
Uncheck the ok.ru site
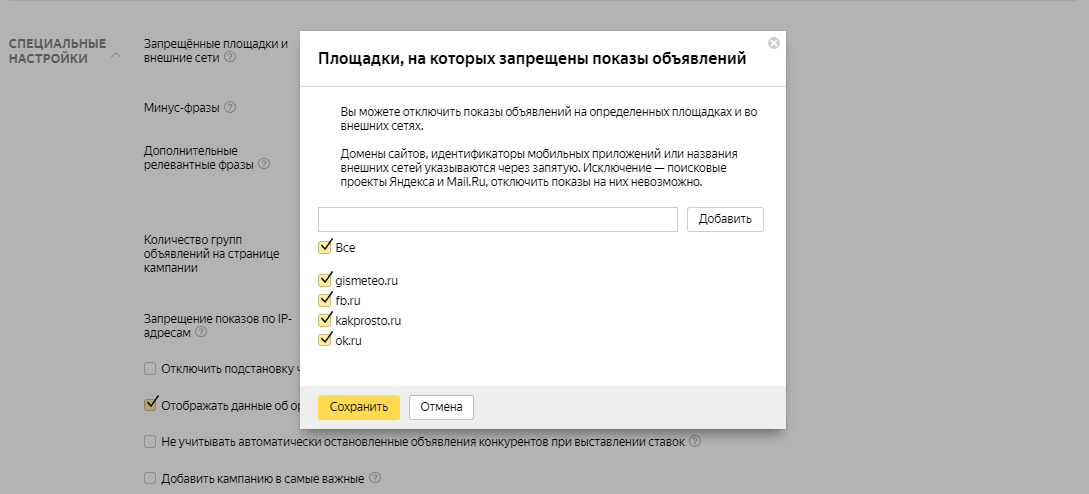pos(325,340)
